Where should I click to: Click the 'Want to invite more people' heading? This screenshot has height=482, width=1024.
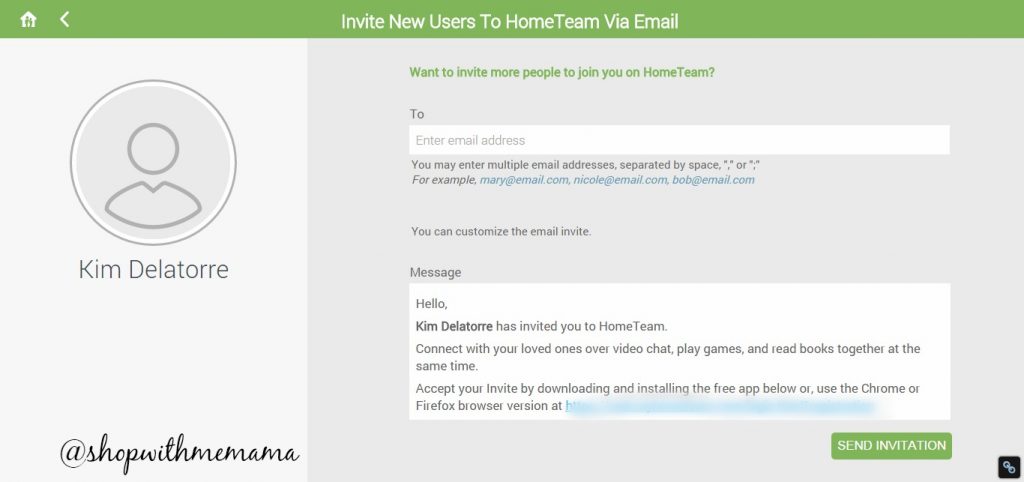point(562,72)
